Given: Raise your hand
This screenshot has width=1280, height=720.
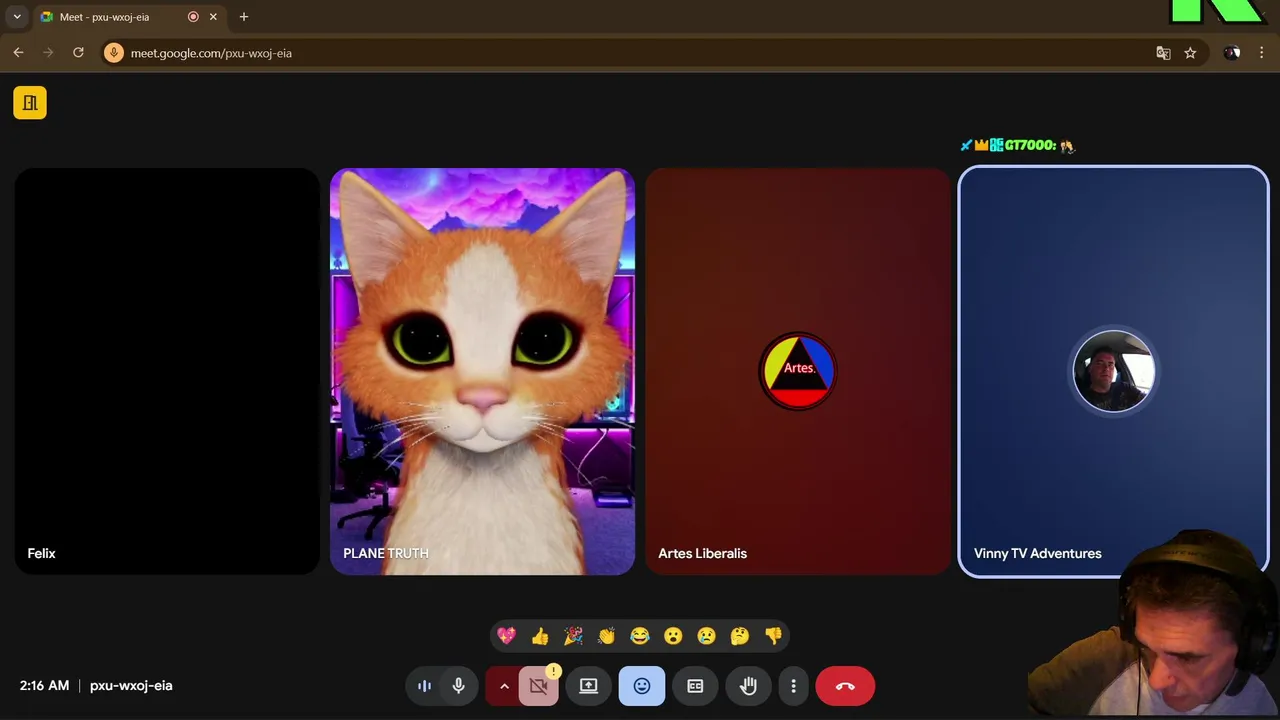Looking at the screenshot, I should [x=748, y=686].
